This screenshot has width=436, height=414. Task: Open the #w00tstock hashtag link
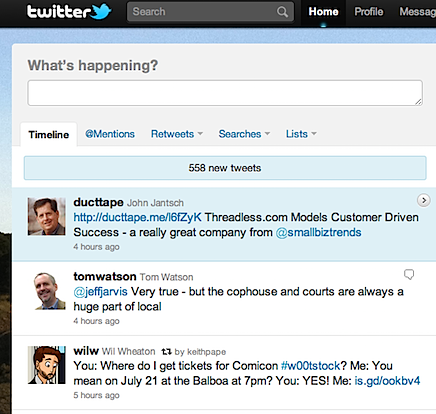(311, 366)
